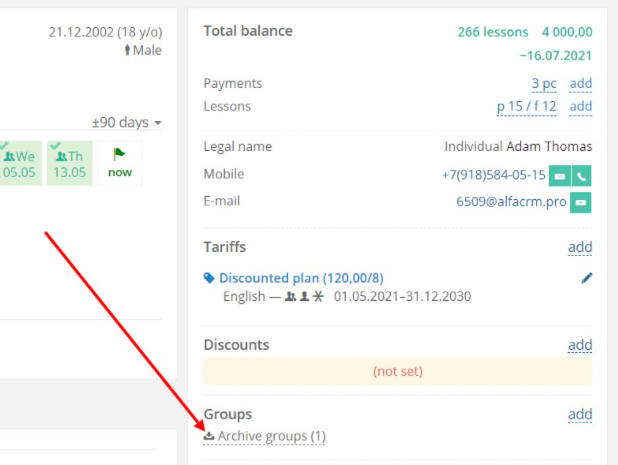Click the 266 lessons balance value
618x465 pixels.
click(493, 32)
